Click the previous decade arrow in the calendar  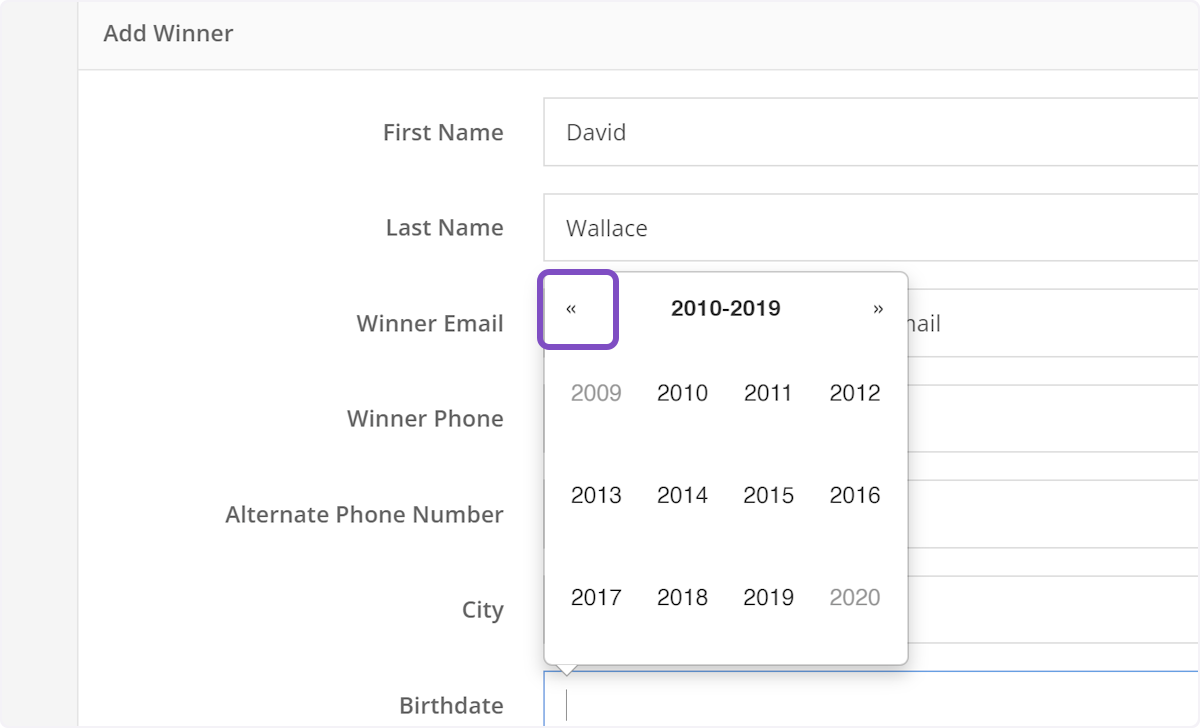(x=578, y=309)
